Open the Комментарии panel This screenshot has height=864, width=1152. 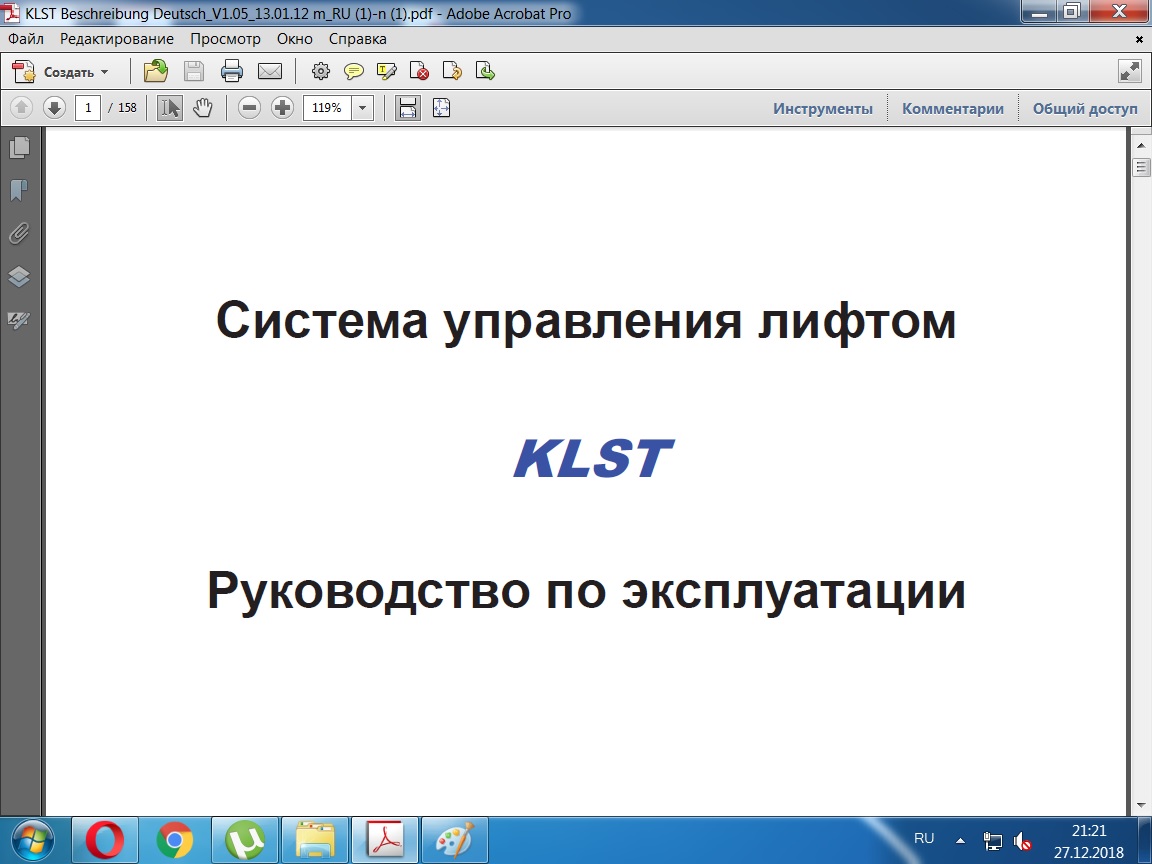(x=953, y=109)
